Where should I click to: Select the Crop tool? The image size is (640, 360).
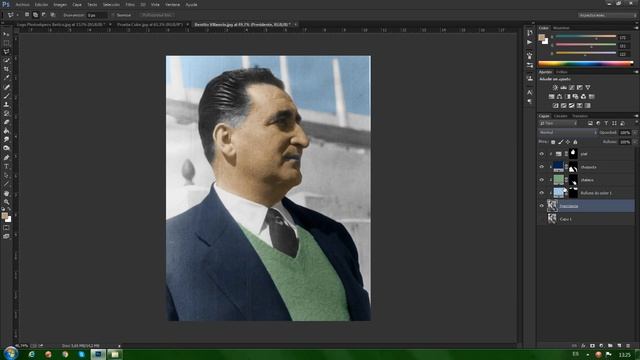point(6,69)
